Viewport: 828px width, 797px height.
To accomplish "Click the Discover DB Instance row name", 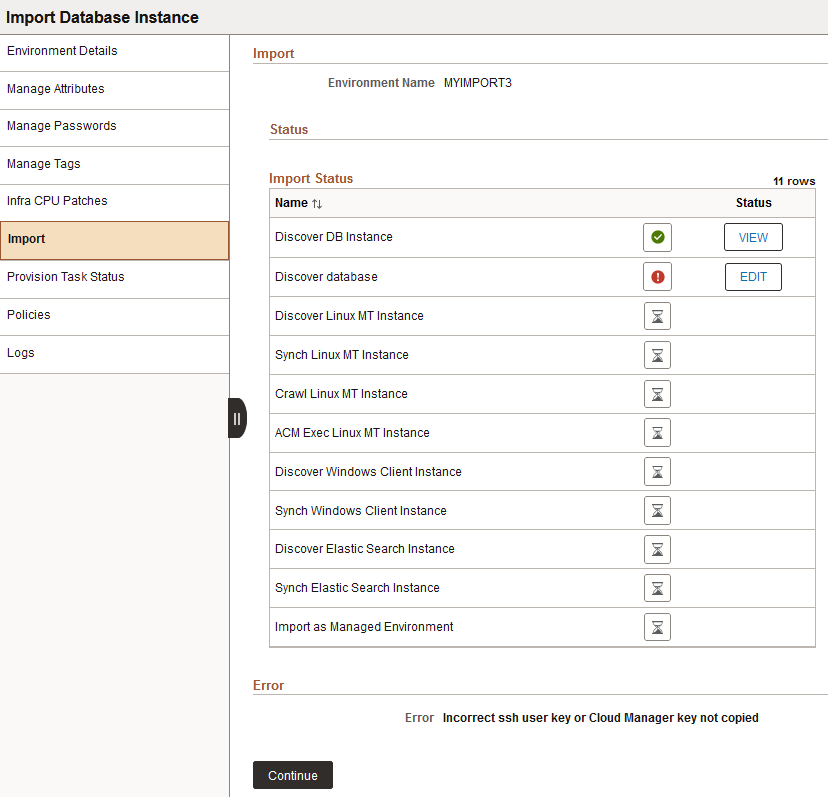I will [334, 237].
